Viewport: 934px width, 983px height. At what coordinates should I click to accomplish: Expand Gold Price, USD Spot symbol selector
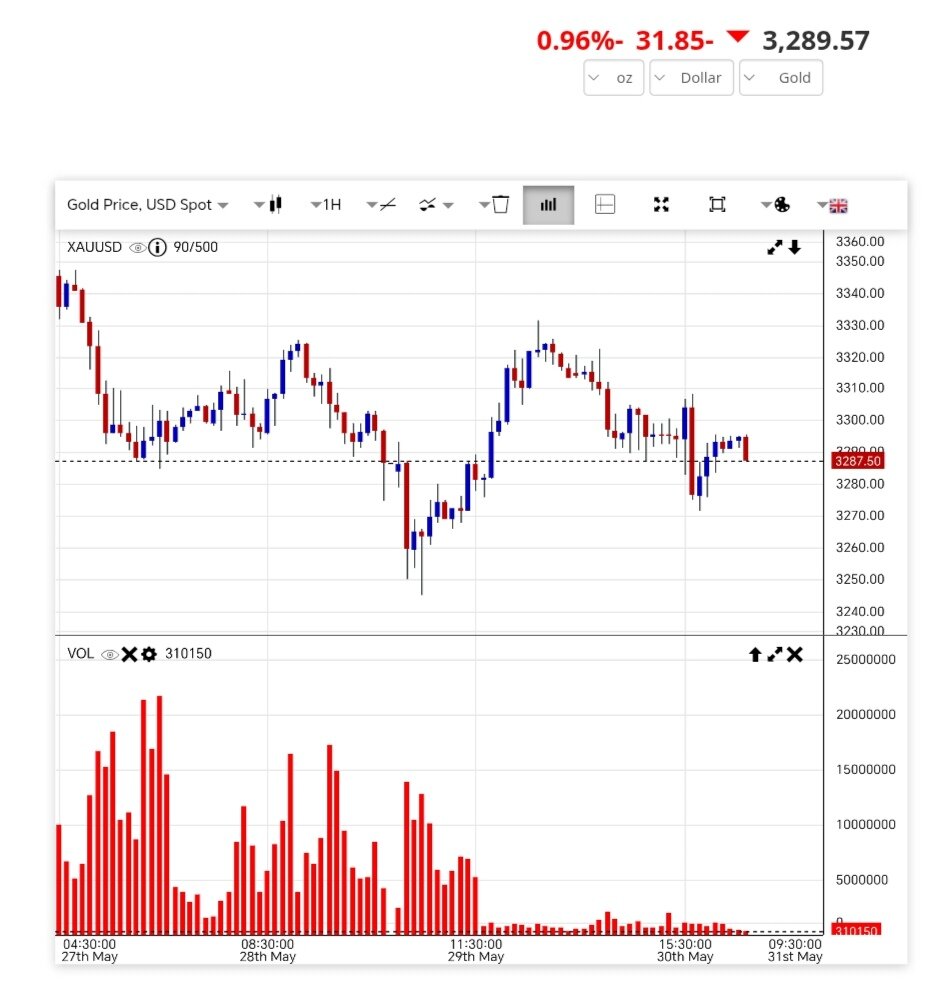point(148,205)
